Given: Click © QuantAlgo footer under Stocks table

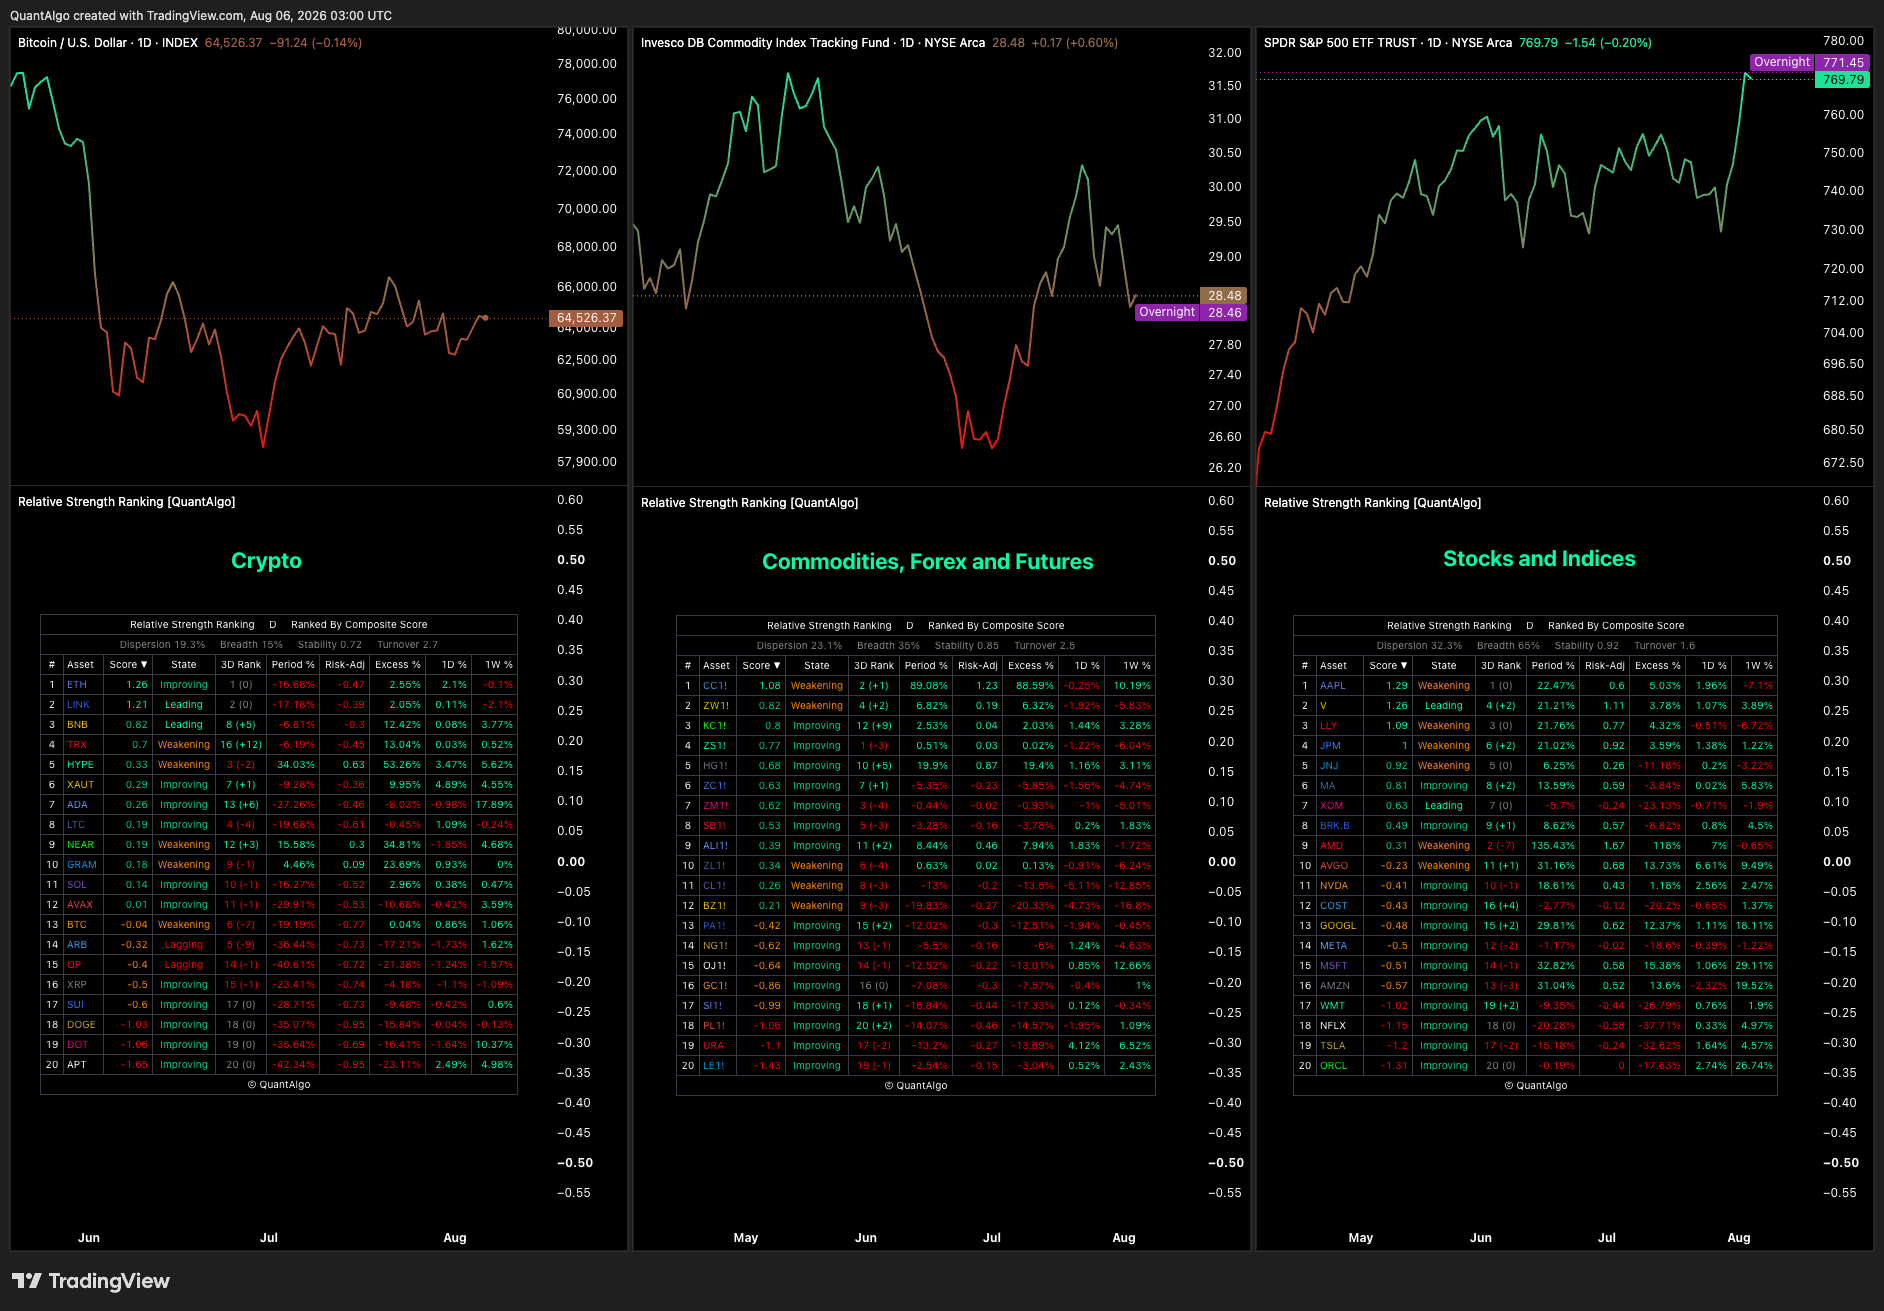Looking at the screenshot, I should pyautogui.click(x=1536, y=1086).
